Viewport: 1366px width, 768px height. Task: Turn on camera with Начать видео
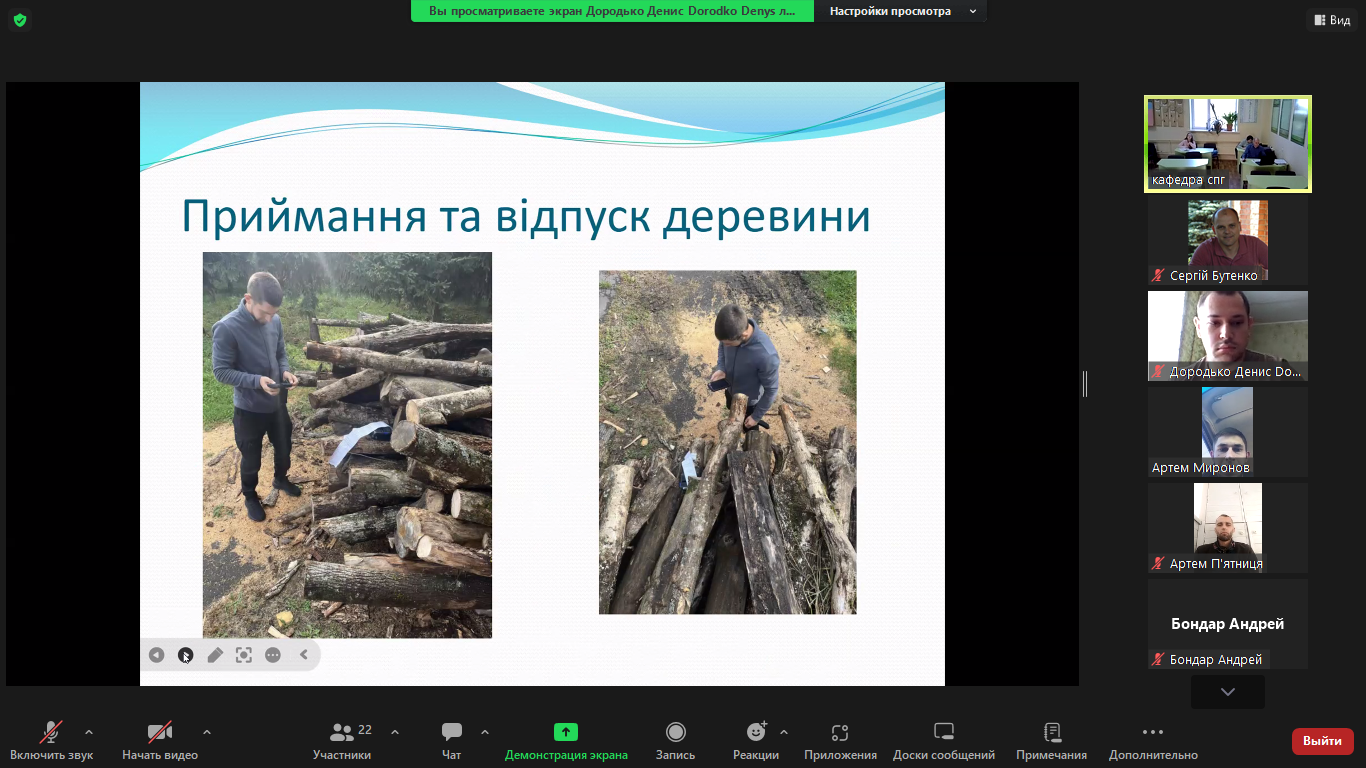click(x=160, y=740)
